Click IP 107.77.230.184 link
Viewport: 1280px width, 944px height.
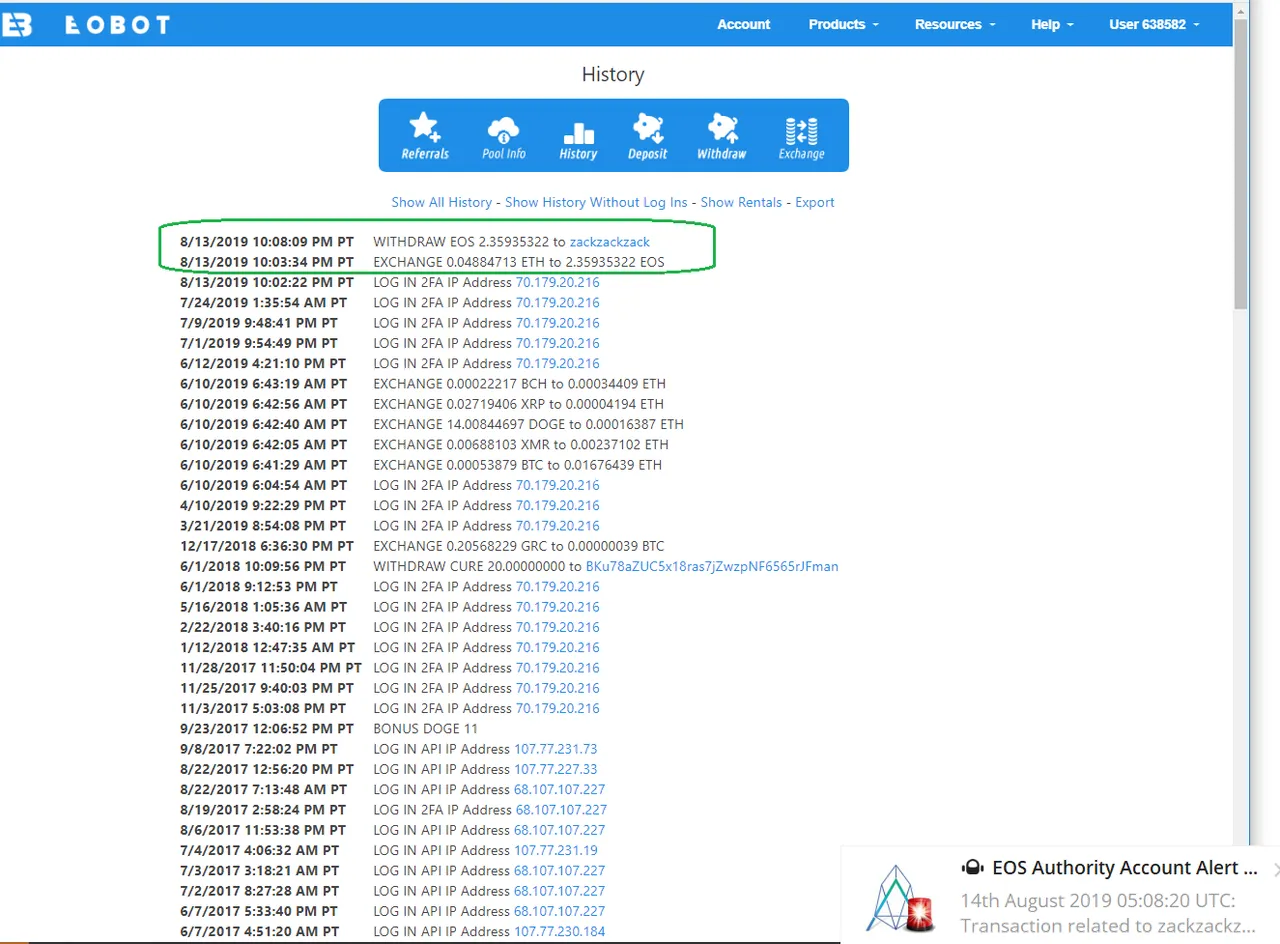560,931
